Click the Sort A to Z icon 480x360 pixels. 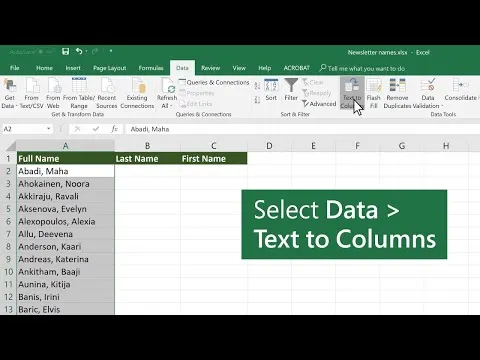click(257, 86)
